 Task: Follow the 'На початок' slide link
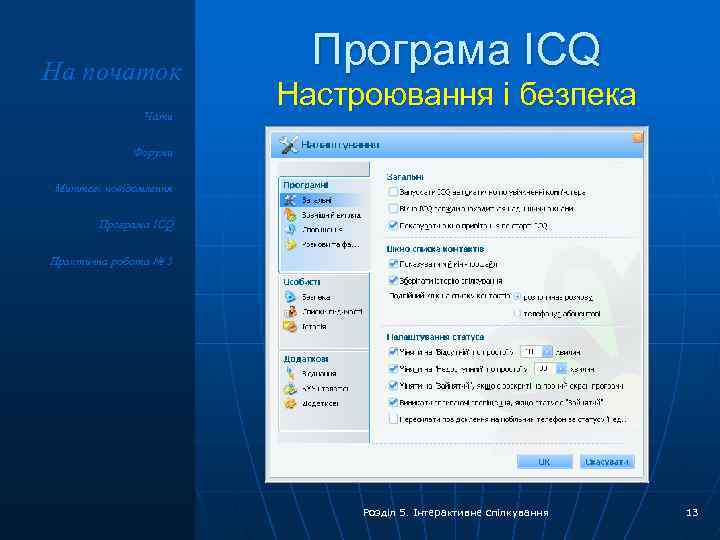(111, 72)
